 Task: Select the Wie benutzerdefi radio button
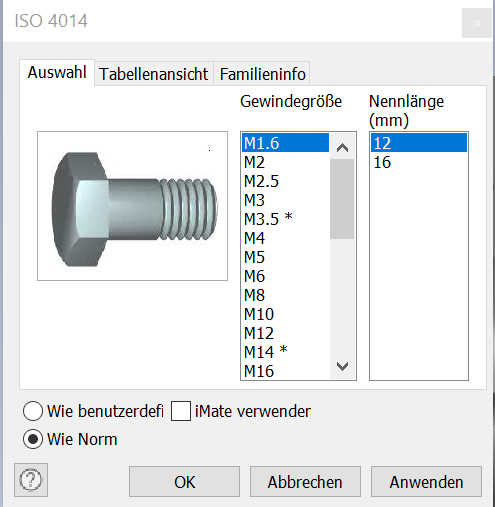(x=33, y=411)
